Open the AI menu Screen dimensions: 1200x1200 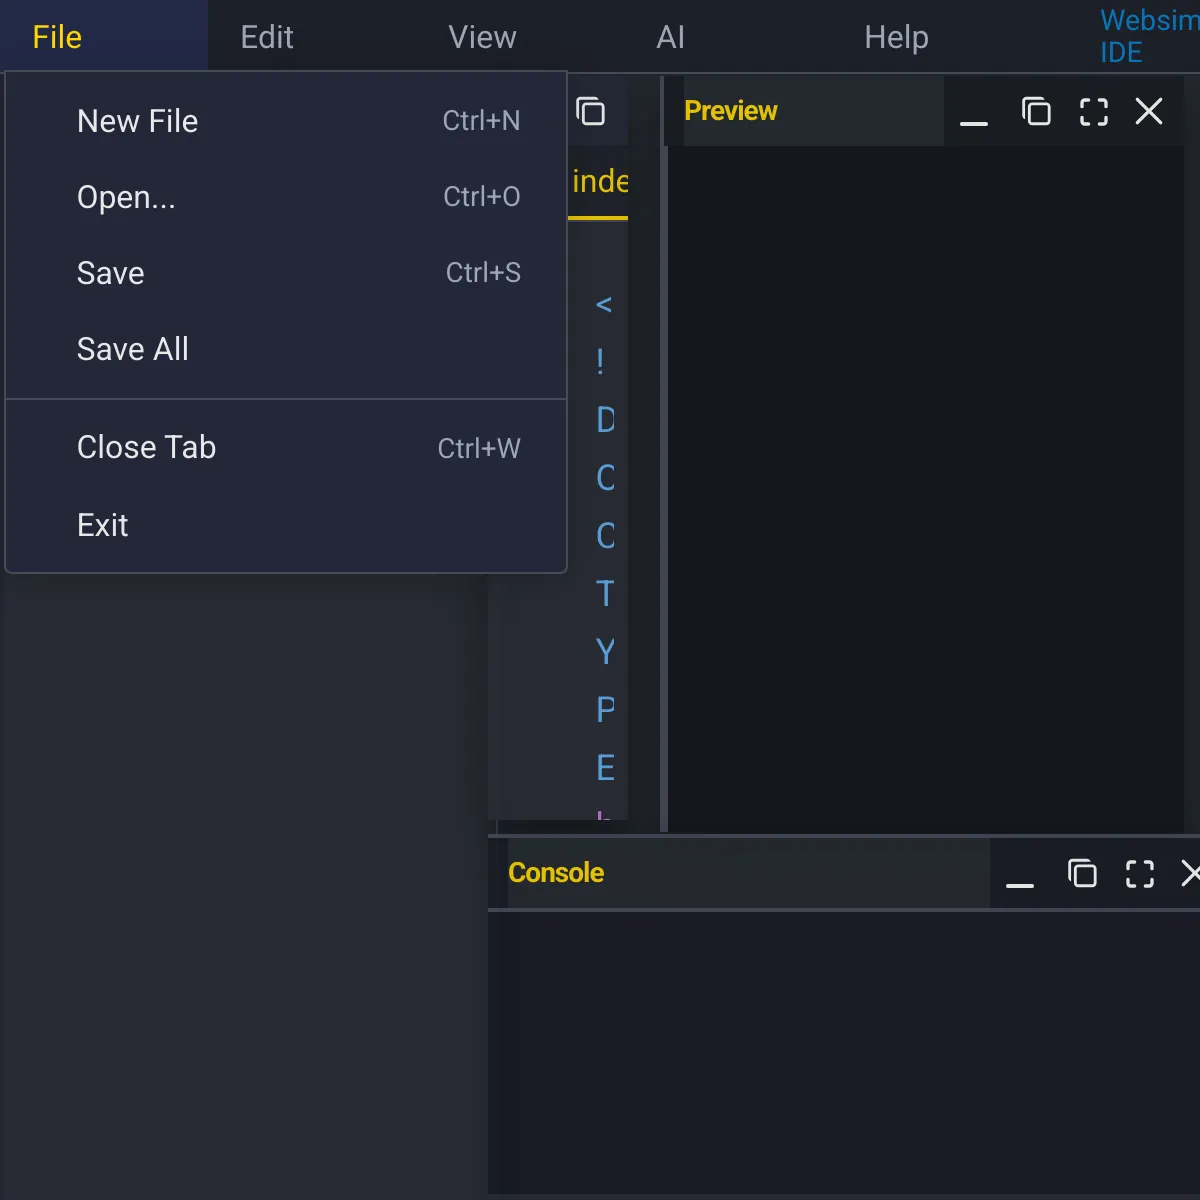click(669, 36)
